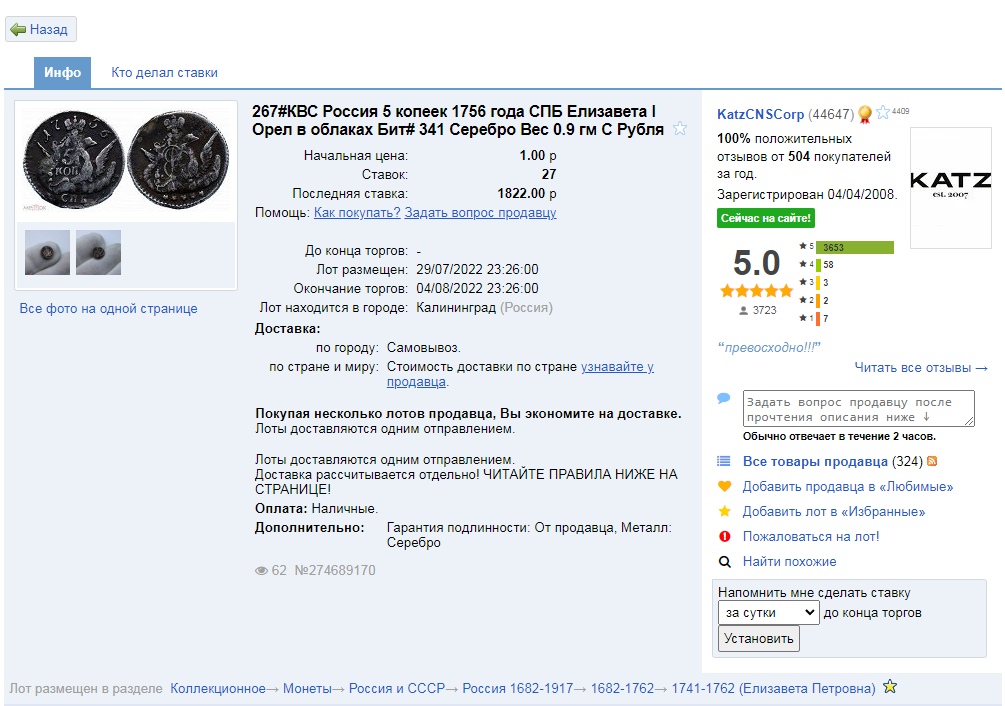Toggle the star next to seller rating 44647
The width and height of the screenshot is (1005, 706).
click(x=882, y=113)
